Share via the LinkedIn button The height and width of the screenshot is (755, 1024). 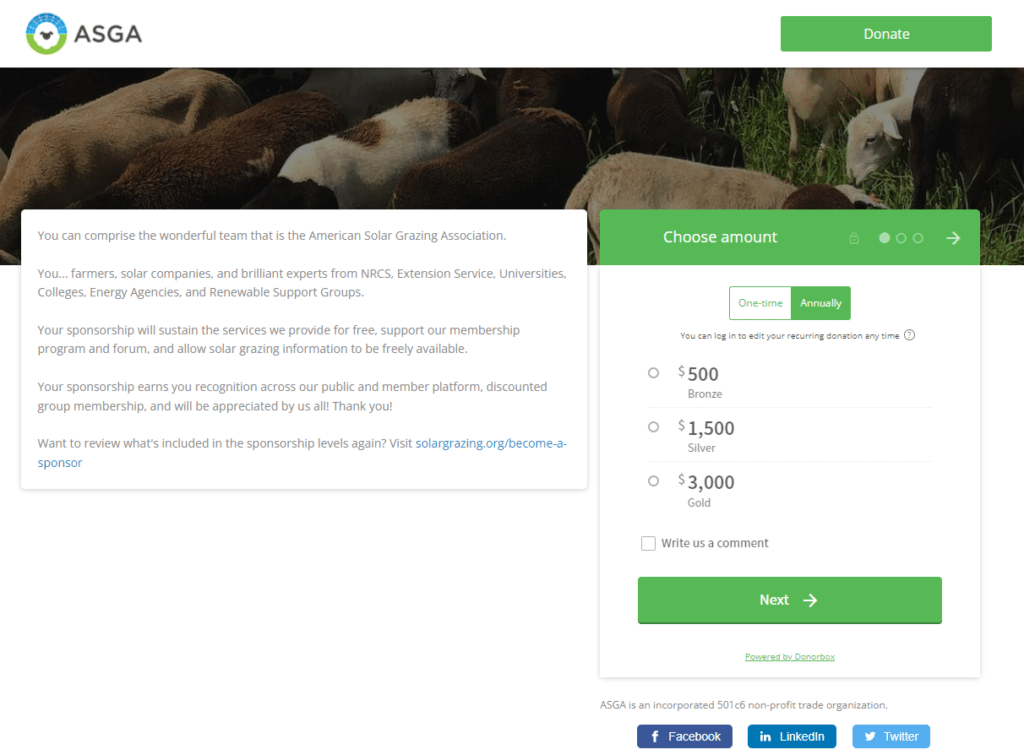point(791,737)
